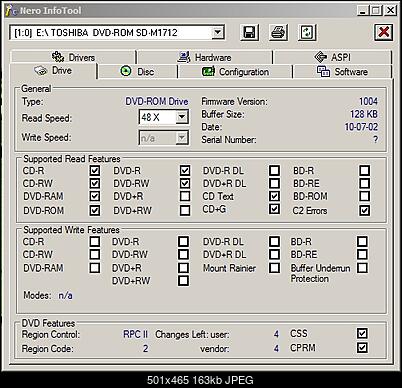Toggle the CSS checkbox

362,333
